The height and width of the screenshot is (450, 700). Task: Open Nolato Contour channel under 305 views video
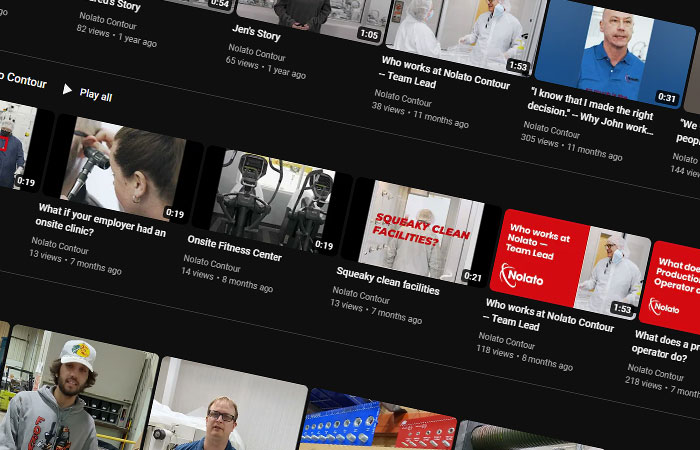(x=552, y=130)
